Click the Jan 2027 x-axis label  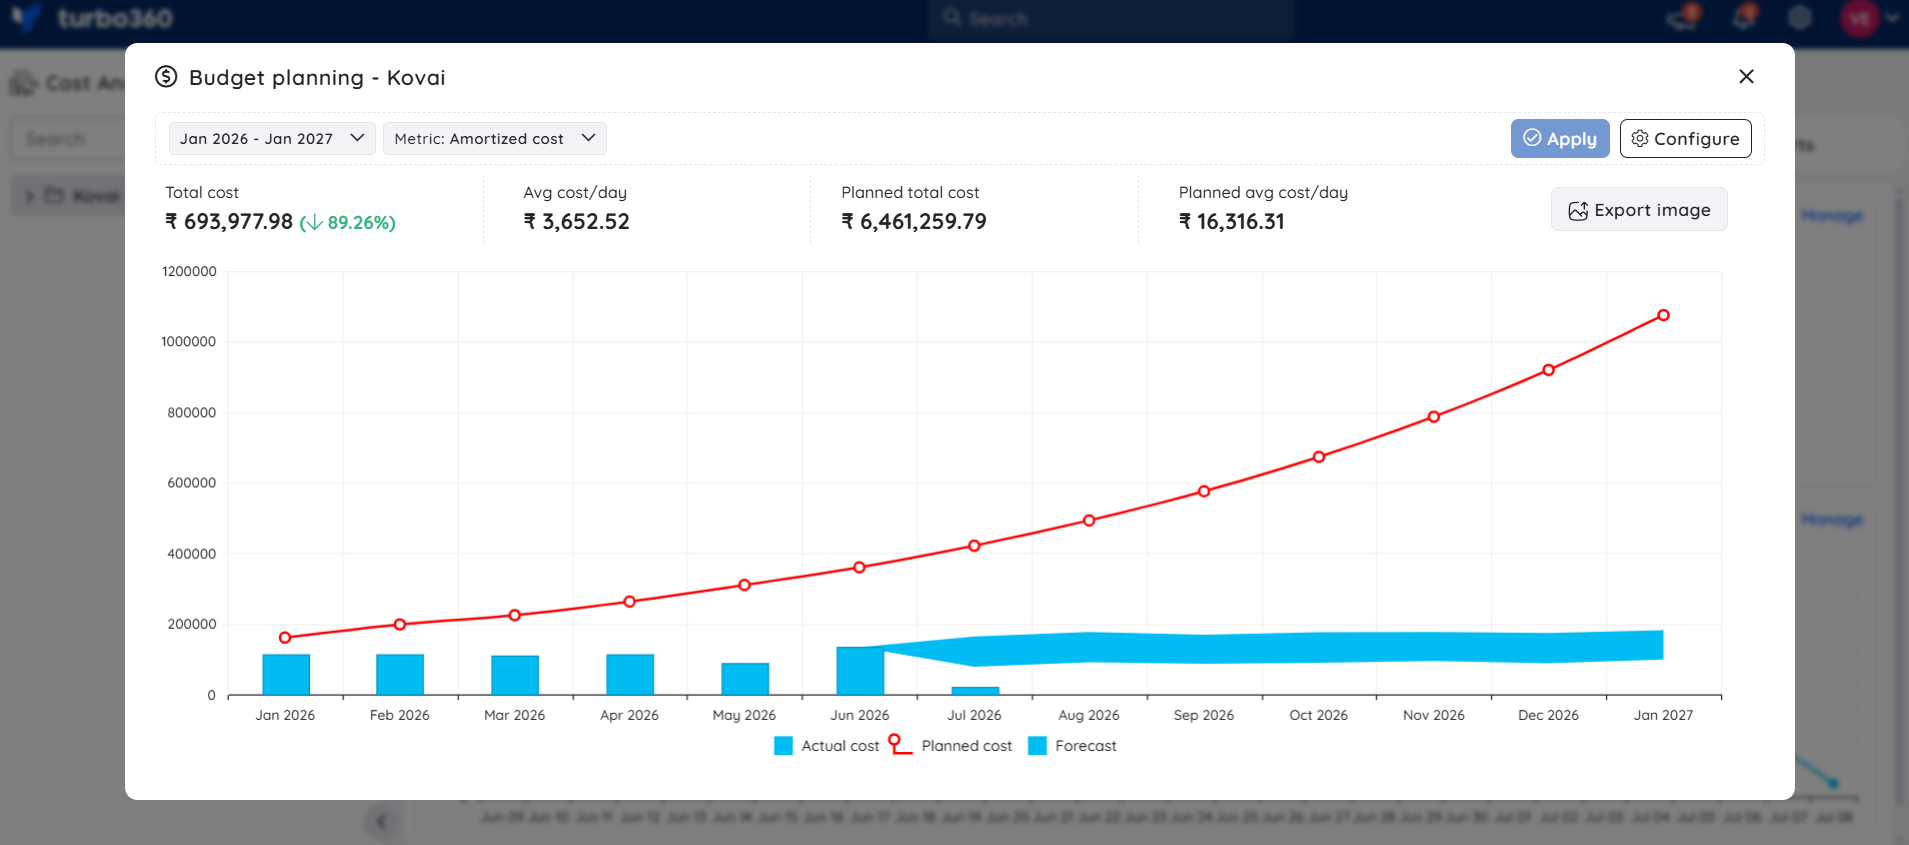(1663, 715)
